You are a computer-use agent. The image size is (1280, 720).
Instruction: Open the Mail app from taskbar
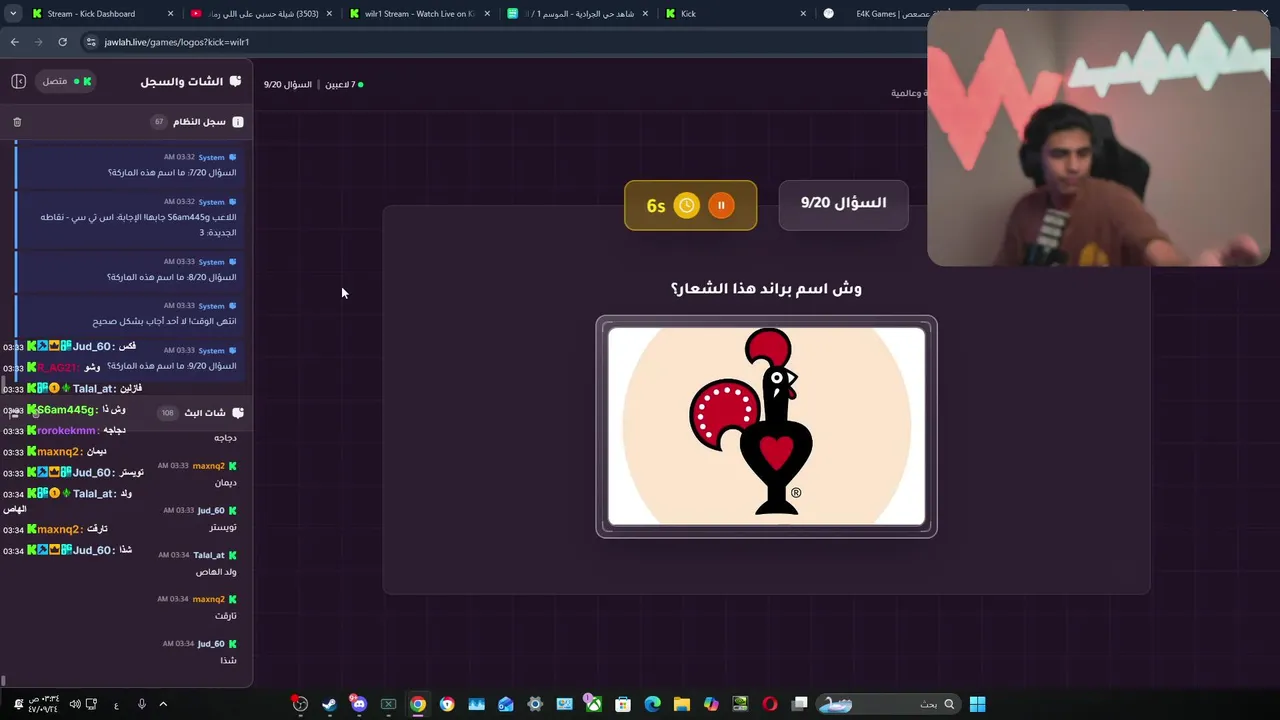506,704
